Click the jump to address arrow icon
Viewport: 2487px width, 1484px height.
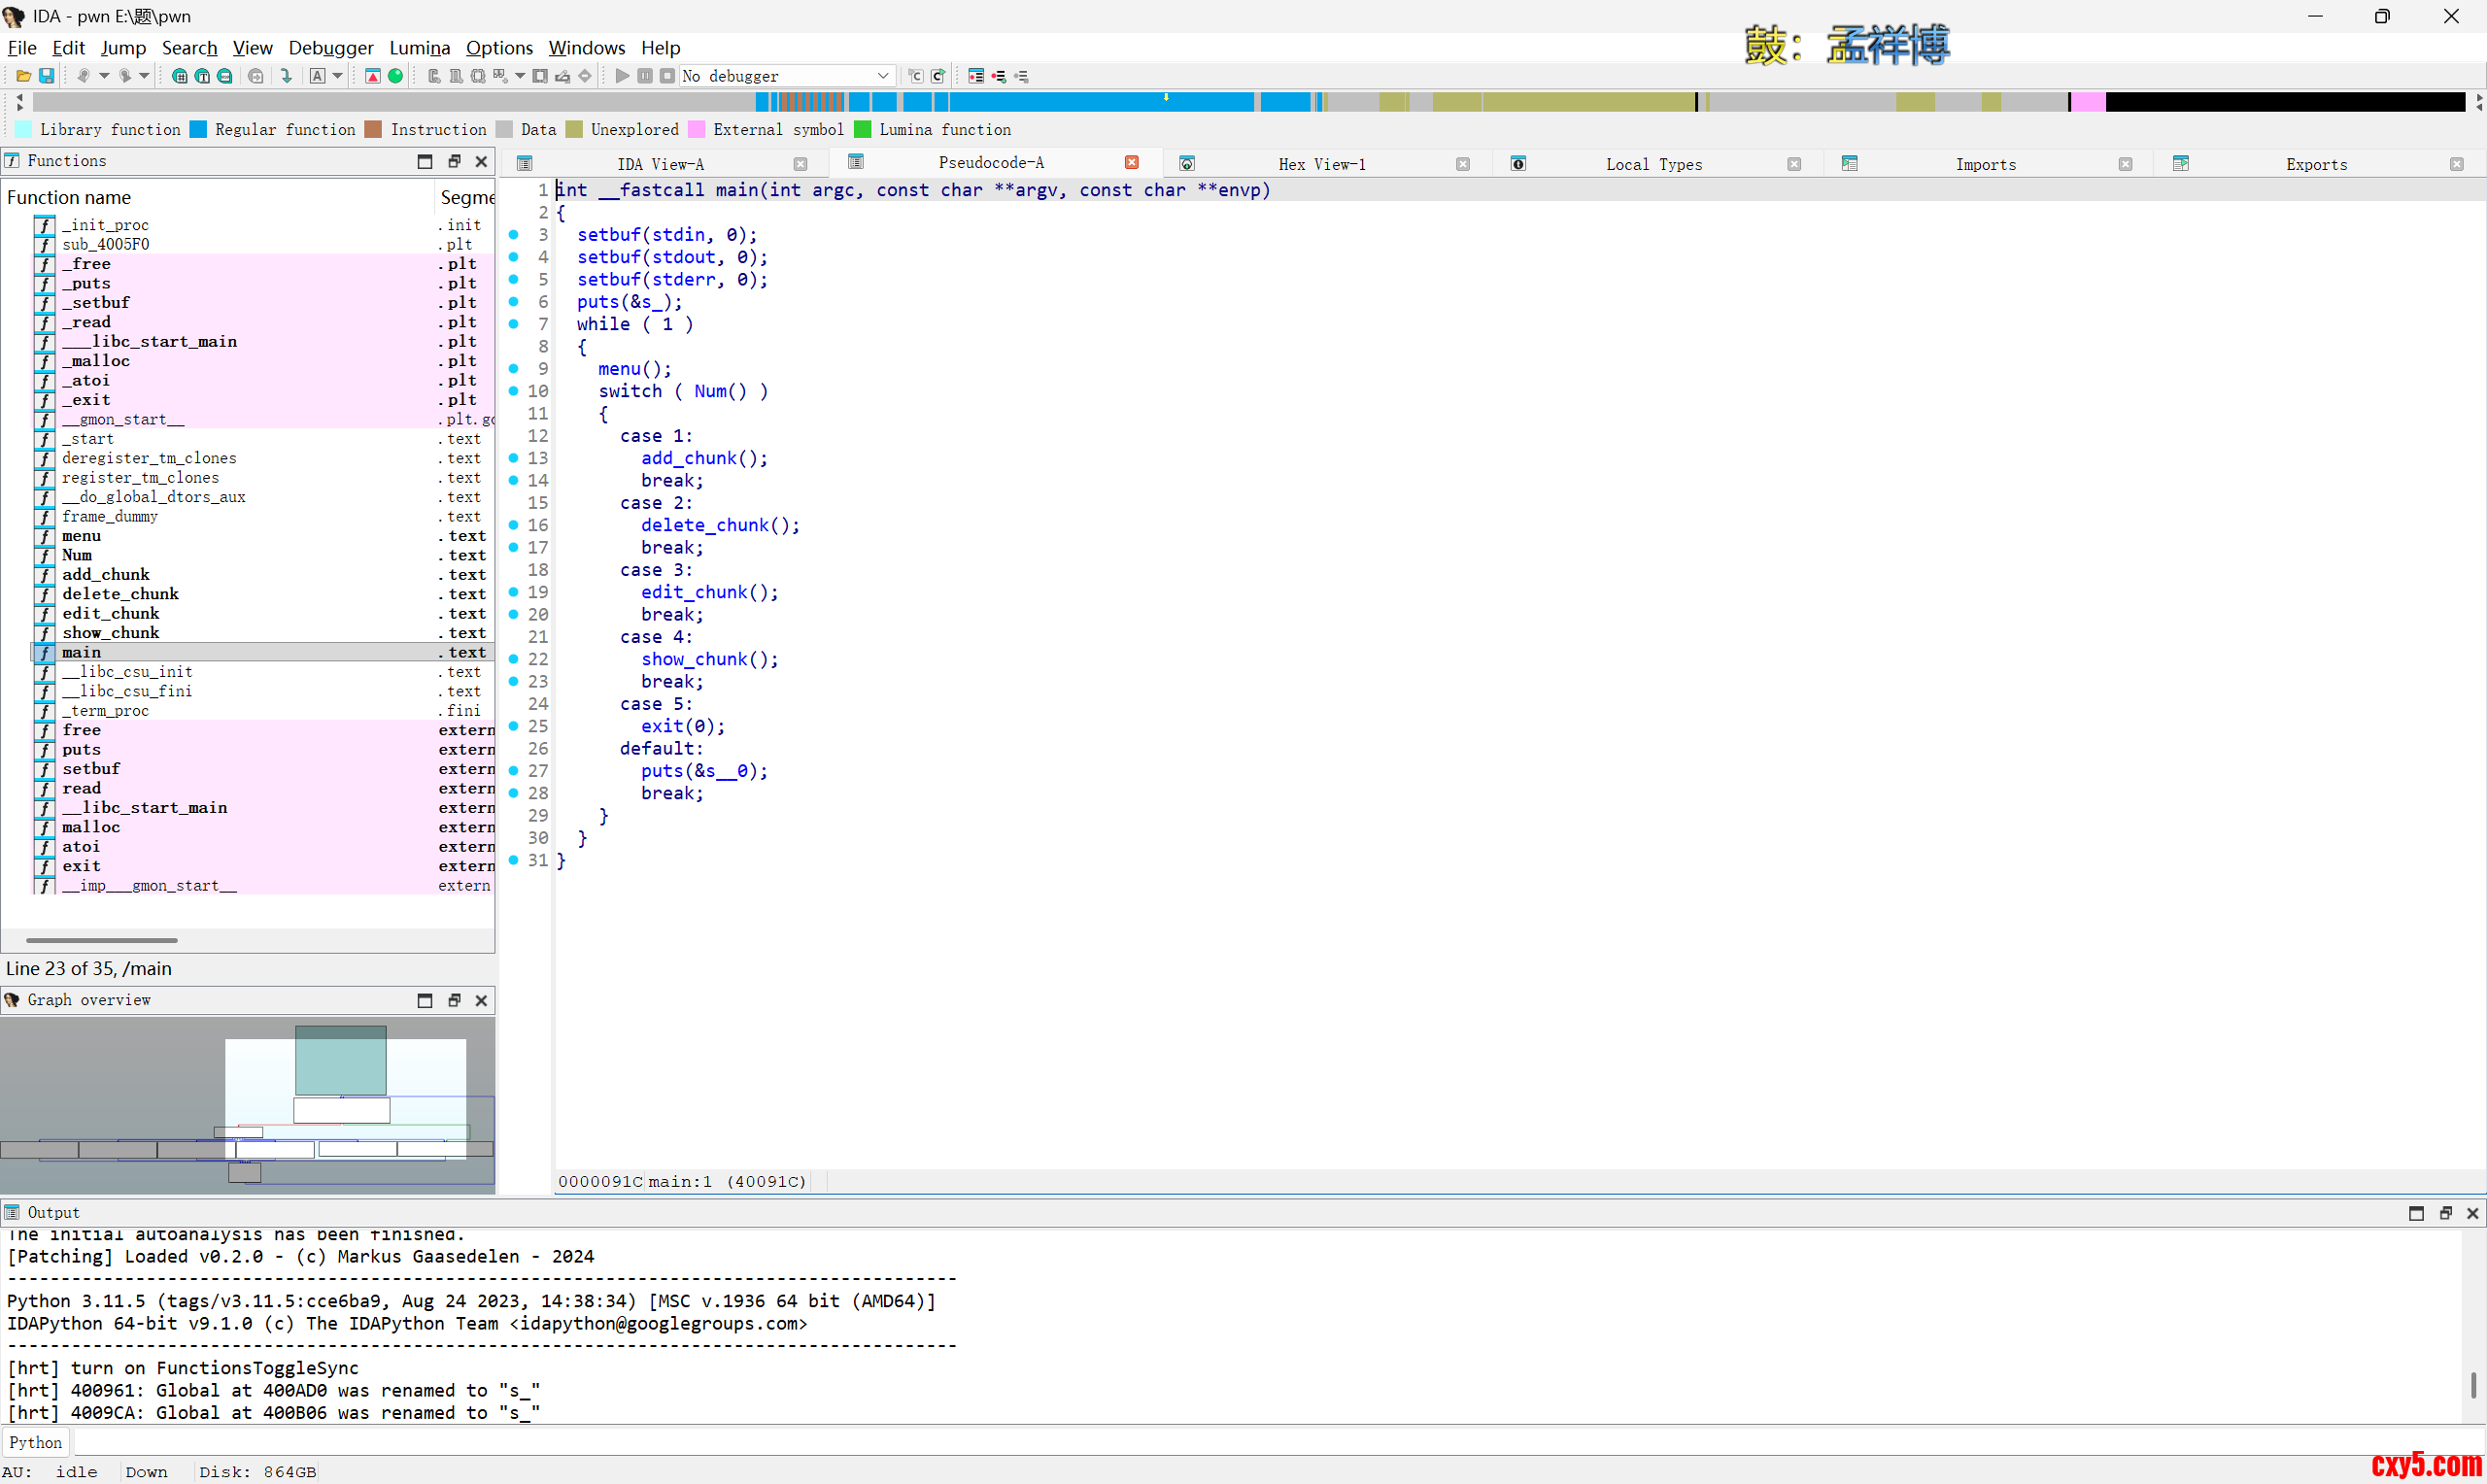[287, 76]
